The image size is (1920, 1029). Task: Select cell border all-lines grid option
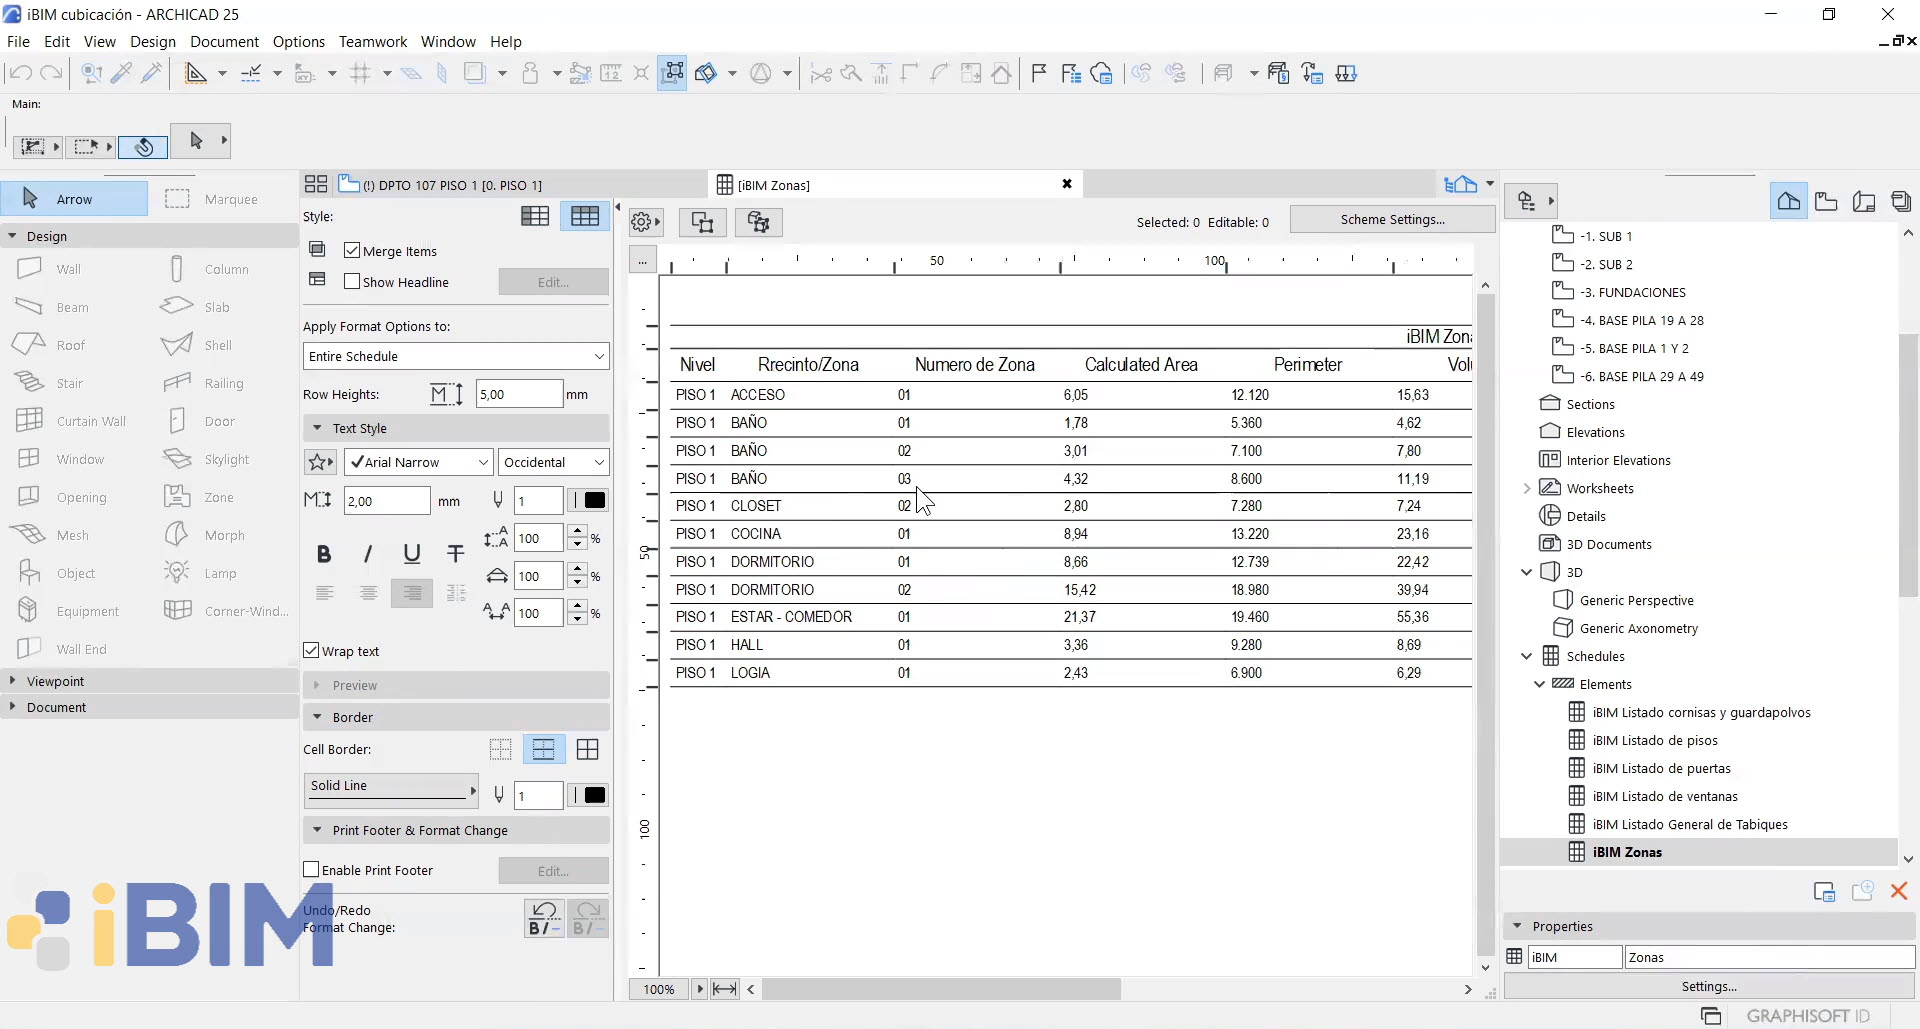pyautogui.click(x=587, y=749)
